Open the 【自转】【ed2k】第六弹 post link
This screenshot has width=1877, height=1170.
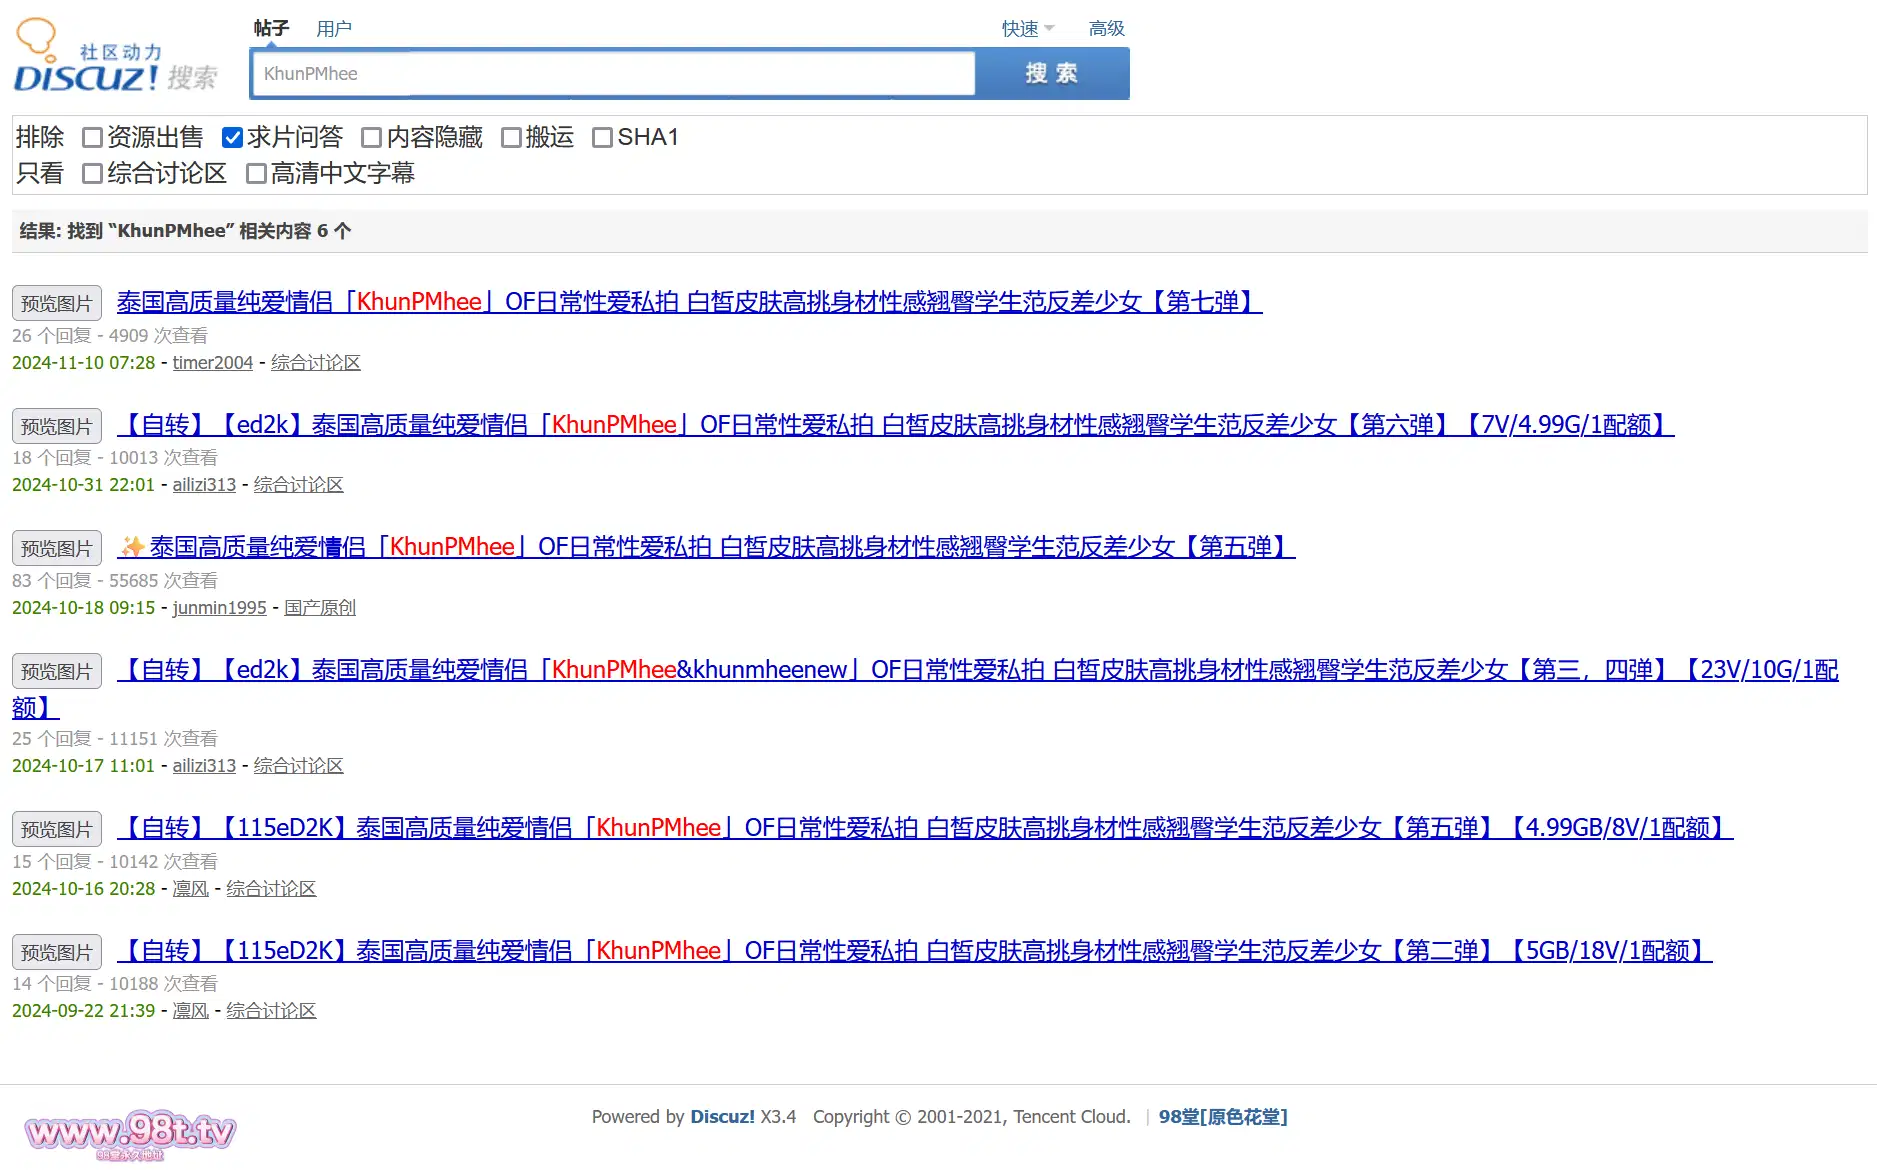895,424
